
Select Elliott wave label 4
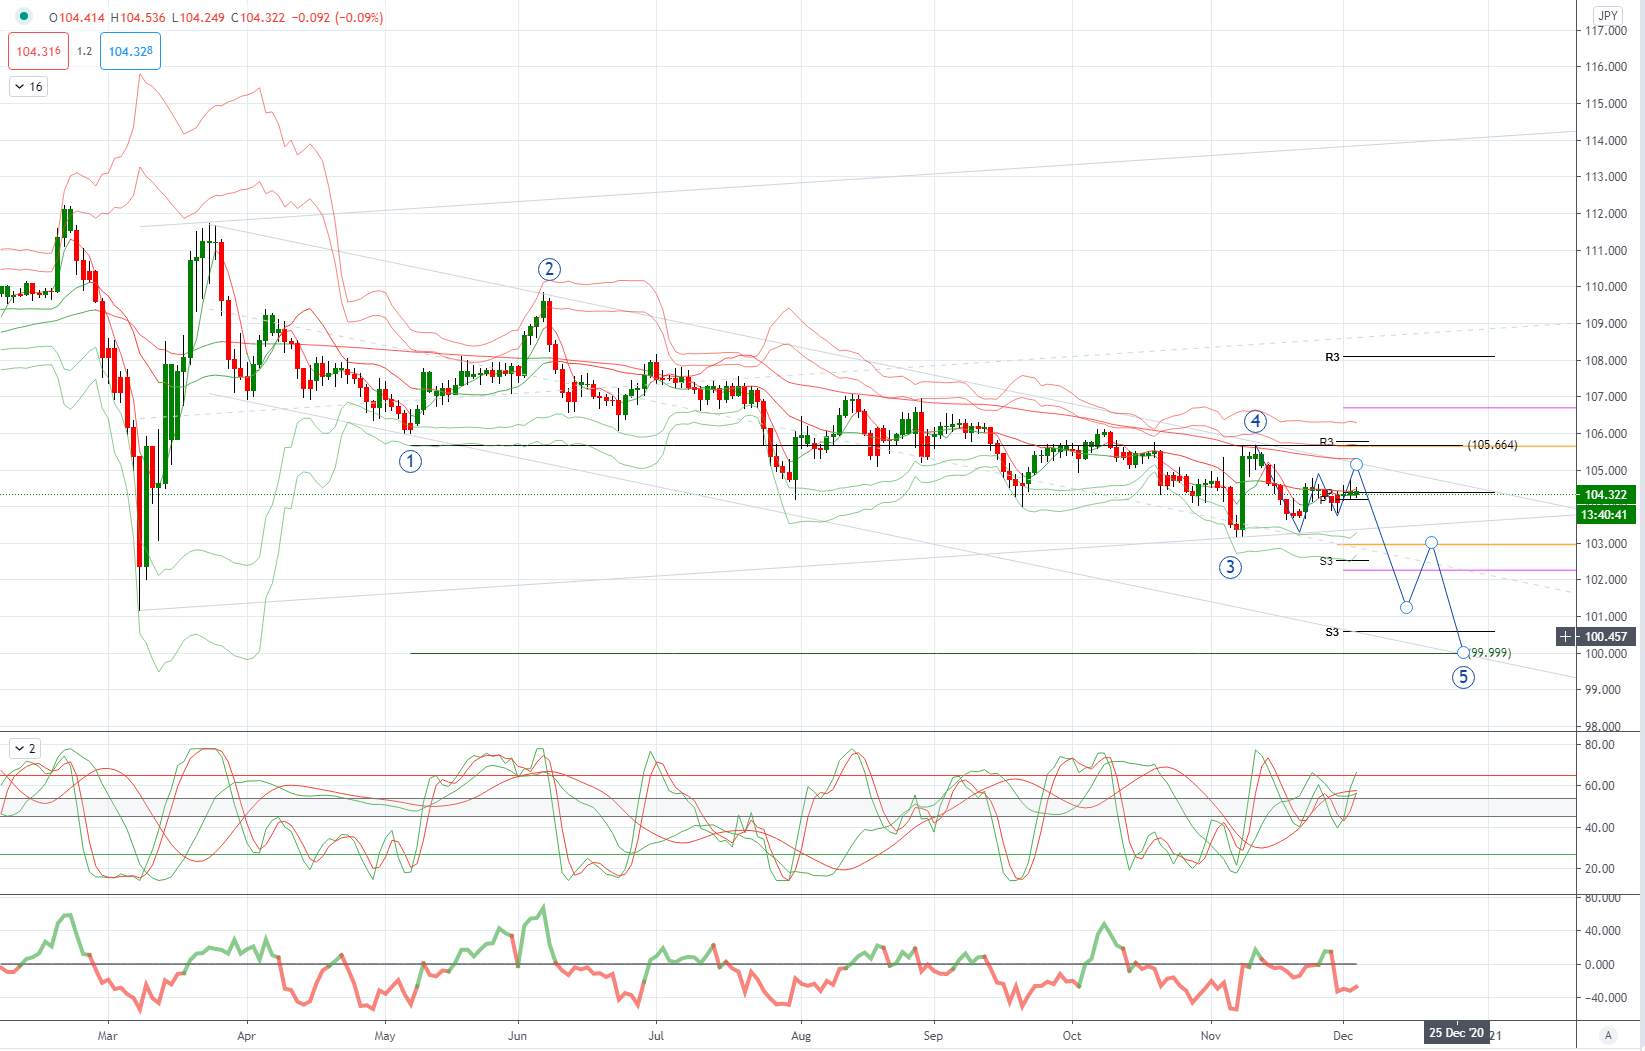coord(1256,421)
